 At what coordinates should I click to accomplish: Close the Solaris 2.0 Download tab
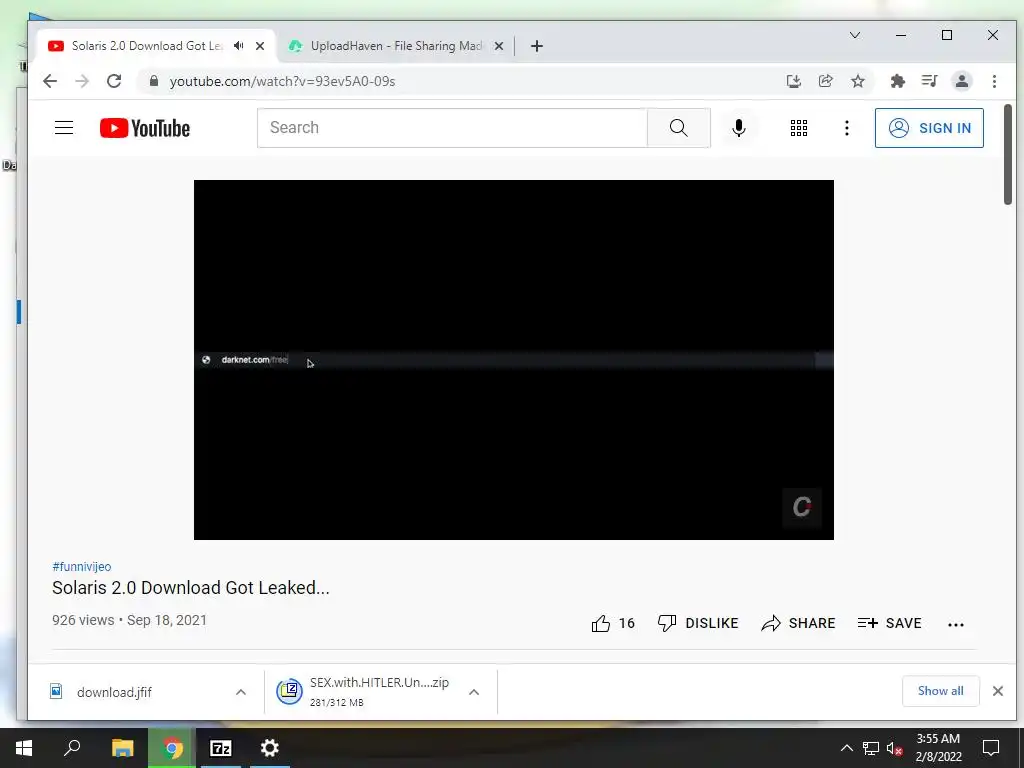(260, 46)
